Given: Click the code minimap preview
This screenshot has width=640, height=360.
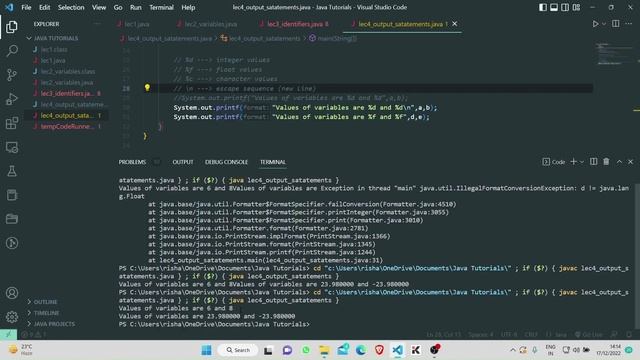Looking at the screenshot, I should click(x=615, y=53).
